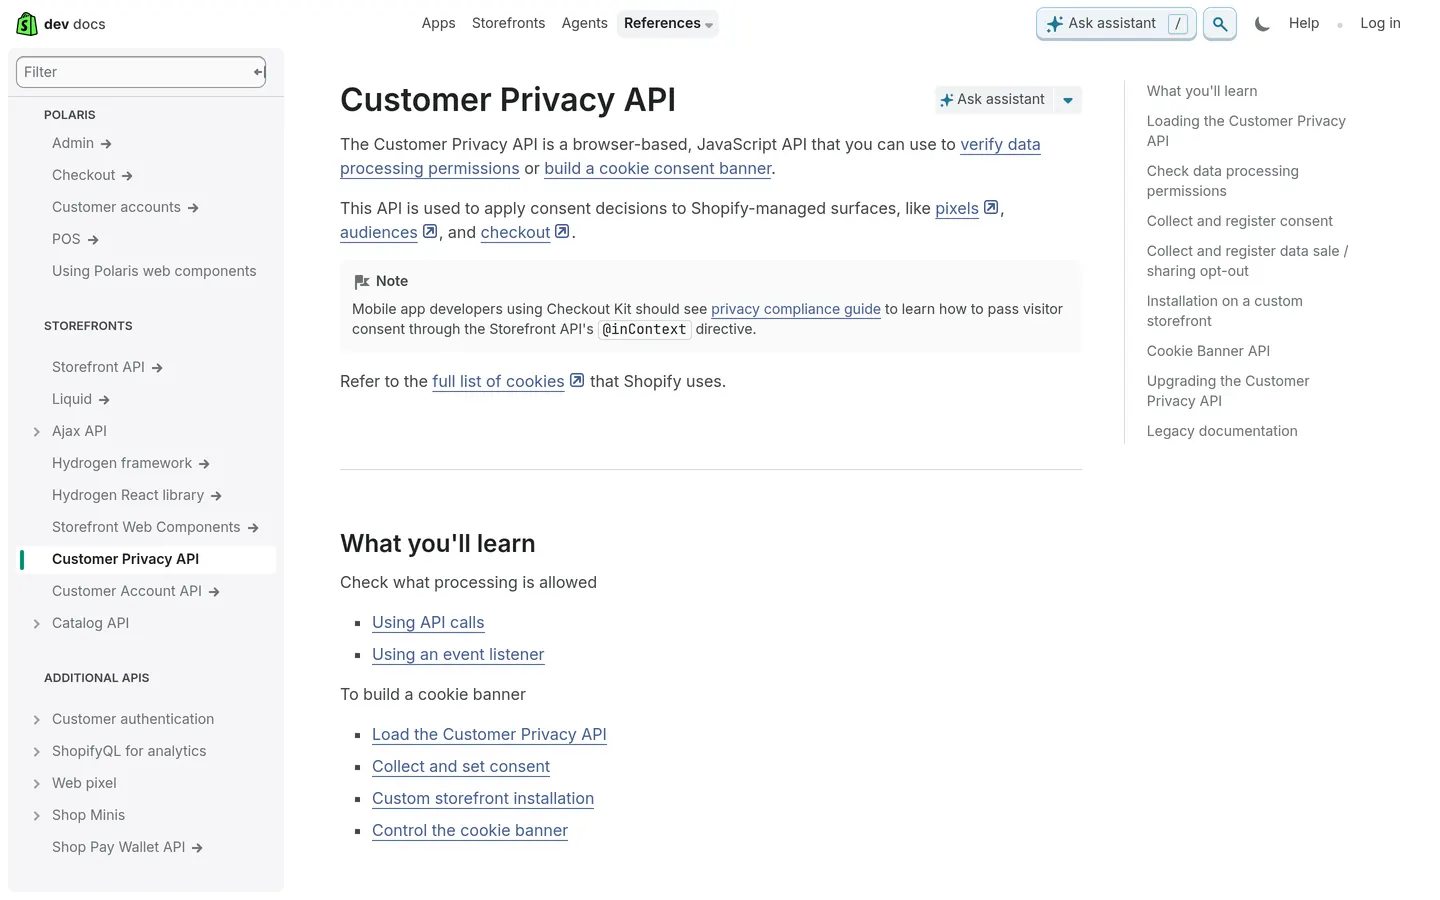Click the arrow icon next to Customer Account API
The image size is (1440, 900).
pos(216,591)
